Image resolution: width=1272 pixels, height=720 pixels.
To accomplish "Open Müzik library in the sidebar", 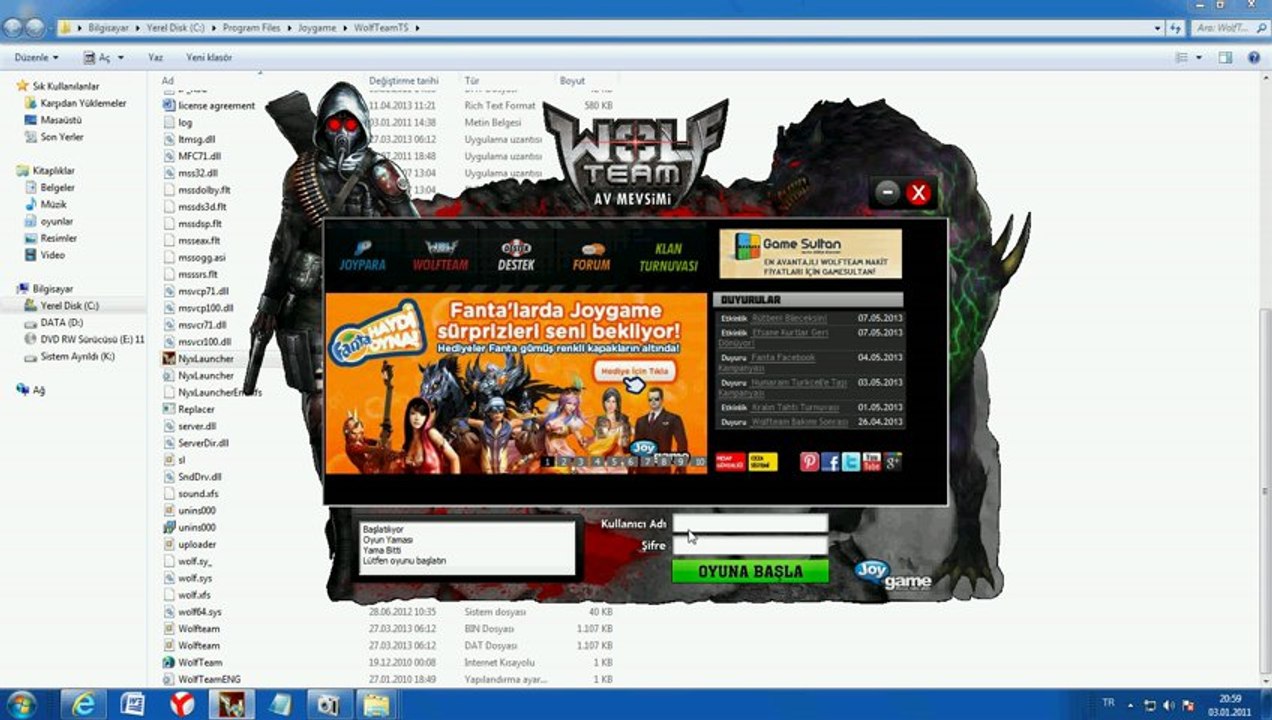I will (x=53, y=205).
